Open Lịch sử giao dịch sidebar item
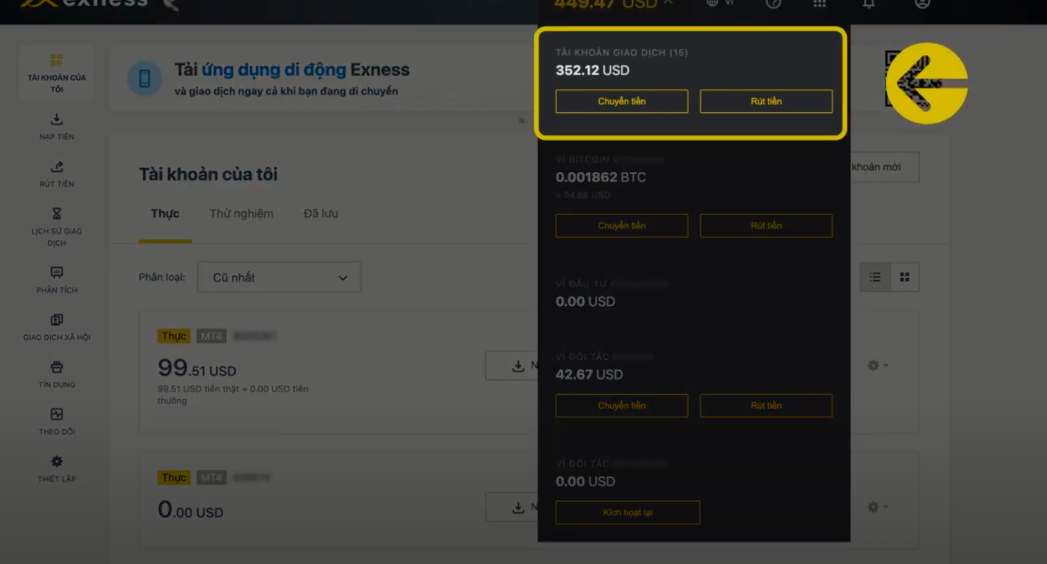This screenshot has height=564, width=1047. tap(57, 227)
